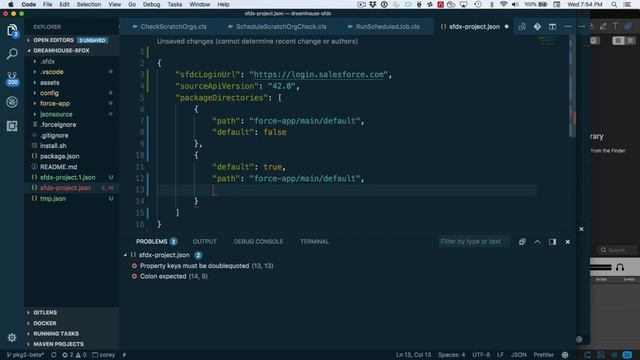
Task: Switch to the Terminal panel tab
Action: (x=314, y=242)
